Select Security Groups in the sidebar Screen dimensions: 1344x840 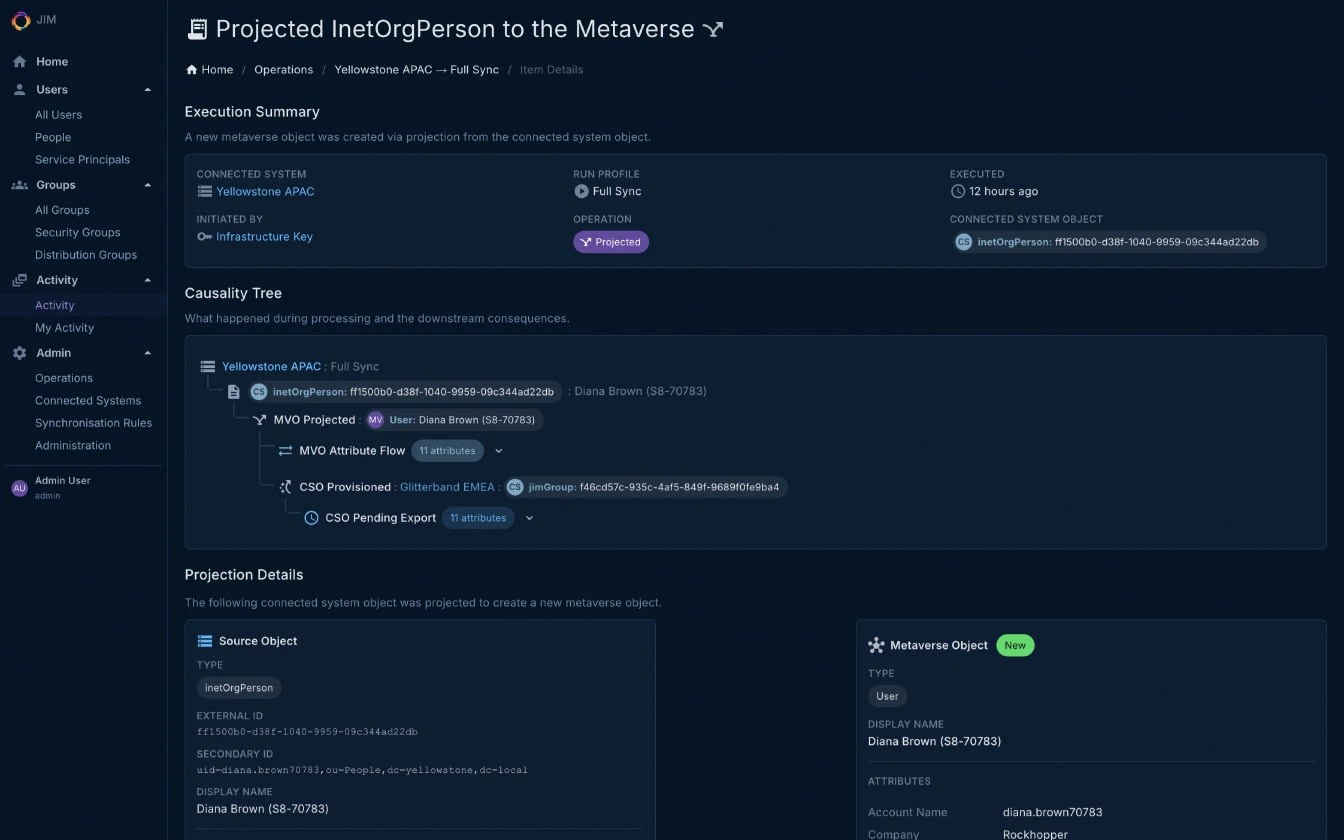pos(77,233)
